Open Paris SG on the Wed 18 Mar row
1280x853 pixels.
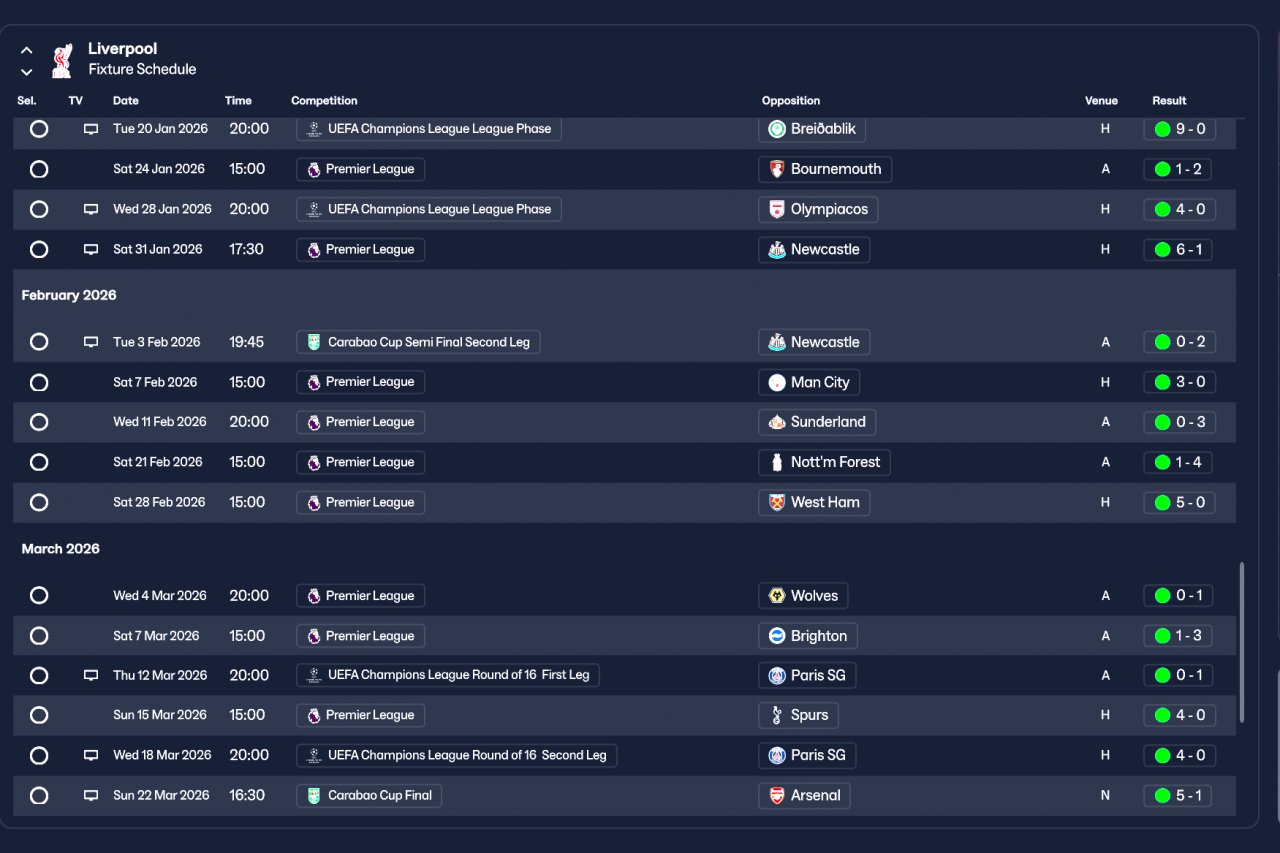pos(807,755)
